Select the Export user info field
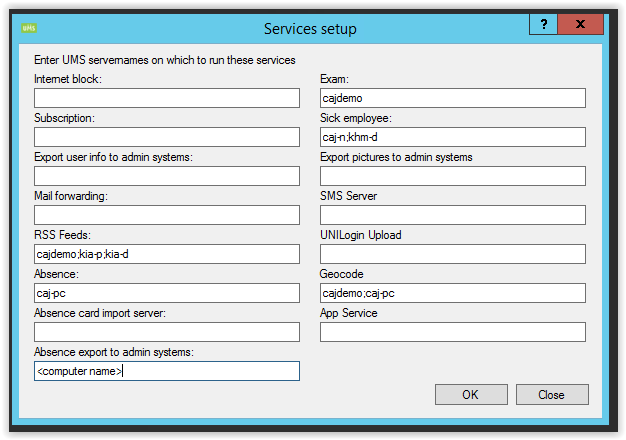Viewport: 626px width, 440px height. [167, 176]
